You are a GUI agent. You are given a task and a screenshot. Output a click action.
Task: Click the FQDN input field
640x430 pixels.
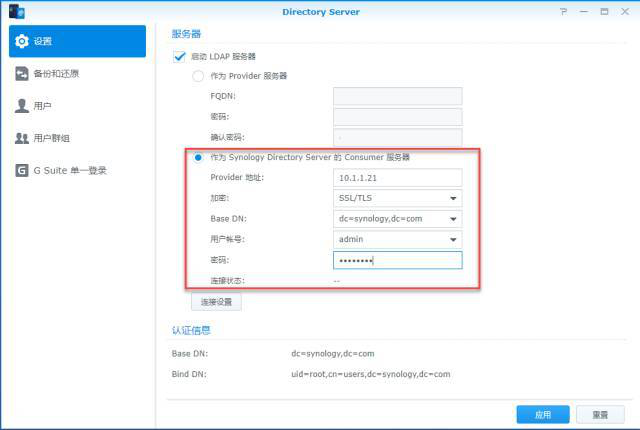tap(398, 96)
